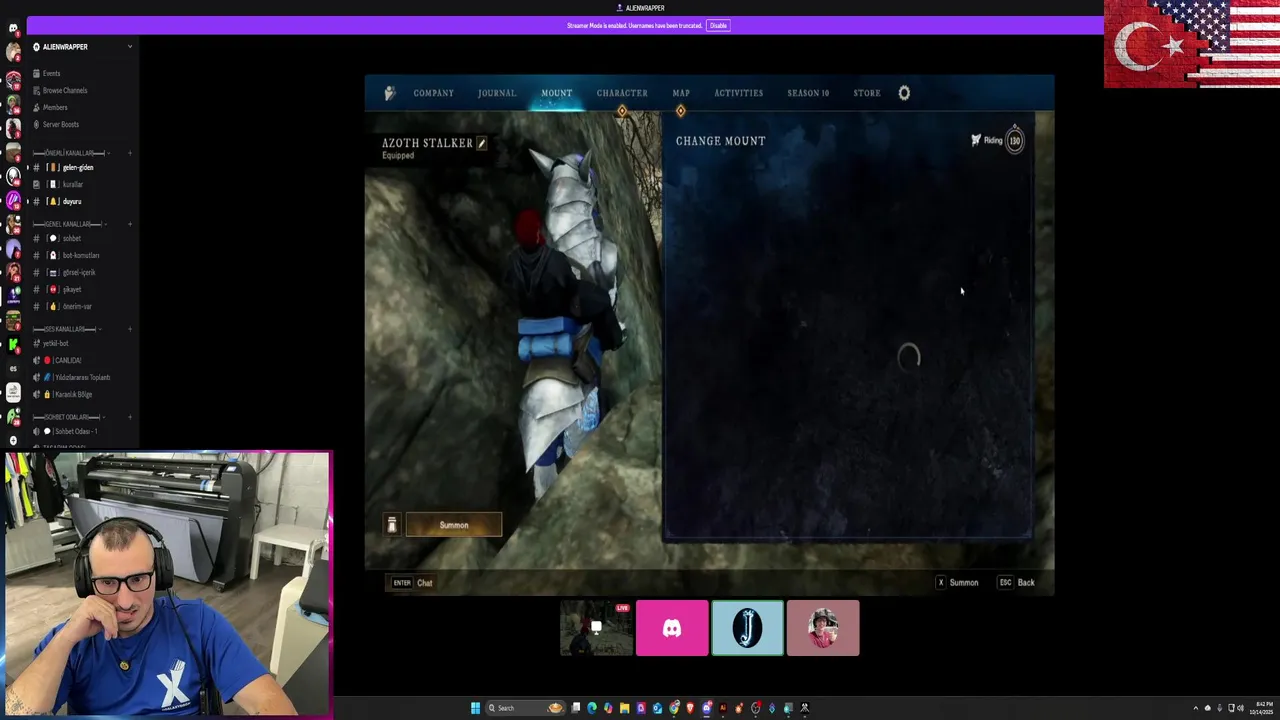Click the Enter Chat prompt
1280x720 pixels.
click(x=412, y=582)
